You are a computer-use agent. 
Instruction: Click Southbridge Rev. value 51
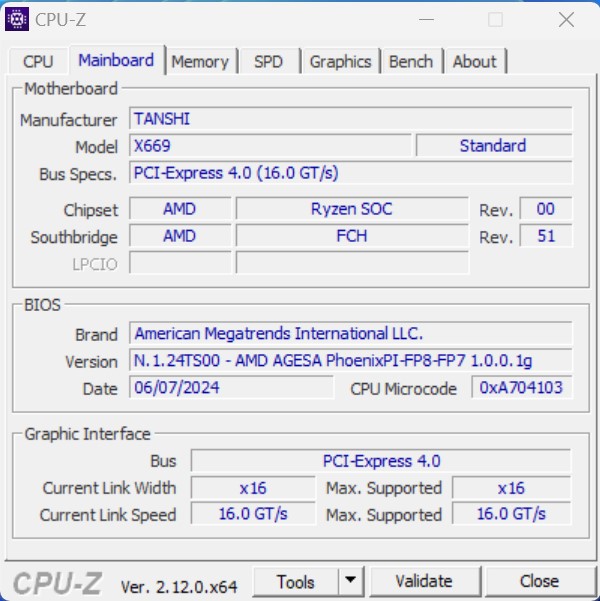pyautogui.click(x=546, y=236)
